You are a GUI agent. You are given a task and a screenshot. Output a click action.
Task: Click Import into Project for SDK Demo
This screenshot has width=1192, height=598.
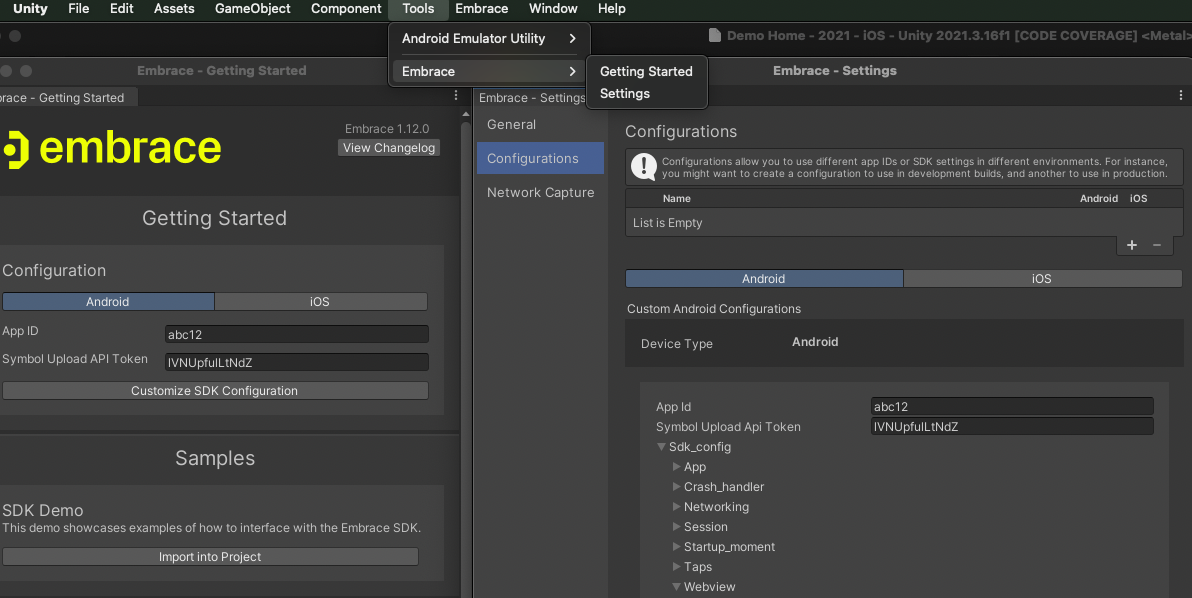coord(211,557)
